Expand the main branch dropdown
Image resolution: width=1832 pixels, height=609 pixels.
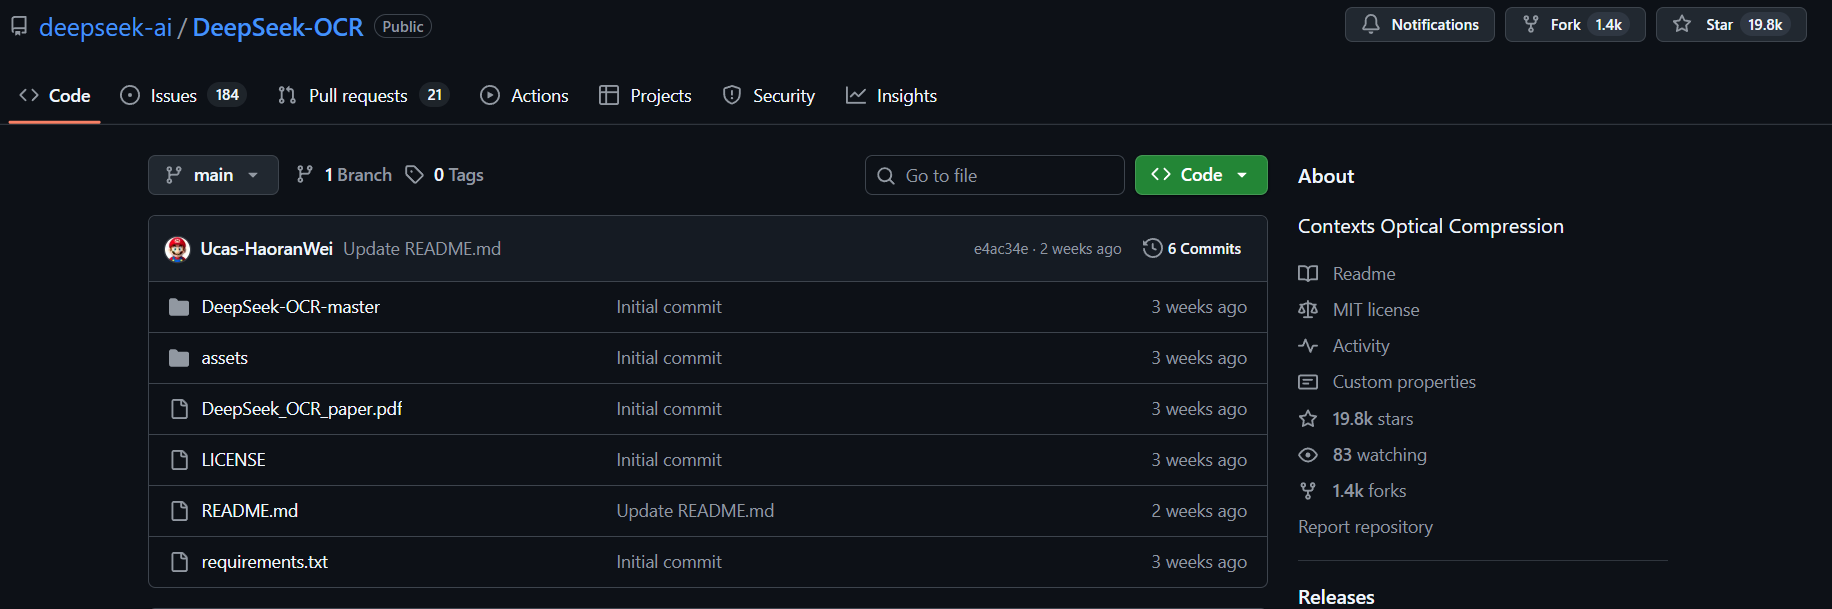[x=213, y=175]
